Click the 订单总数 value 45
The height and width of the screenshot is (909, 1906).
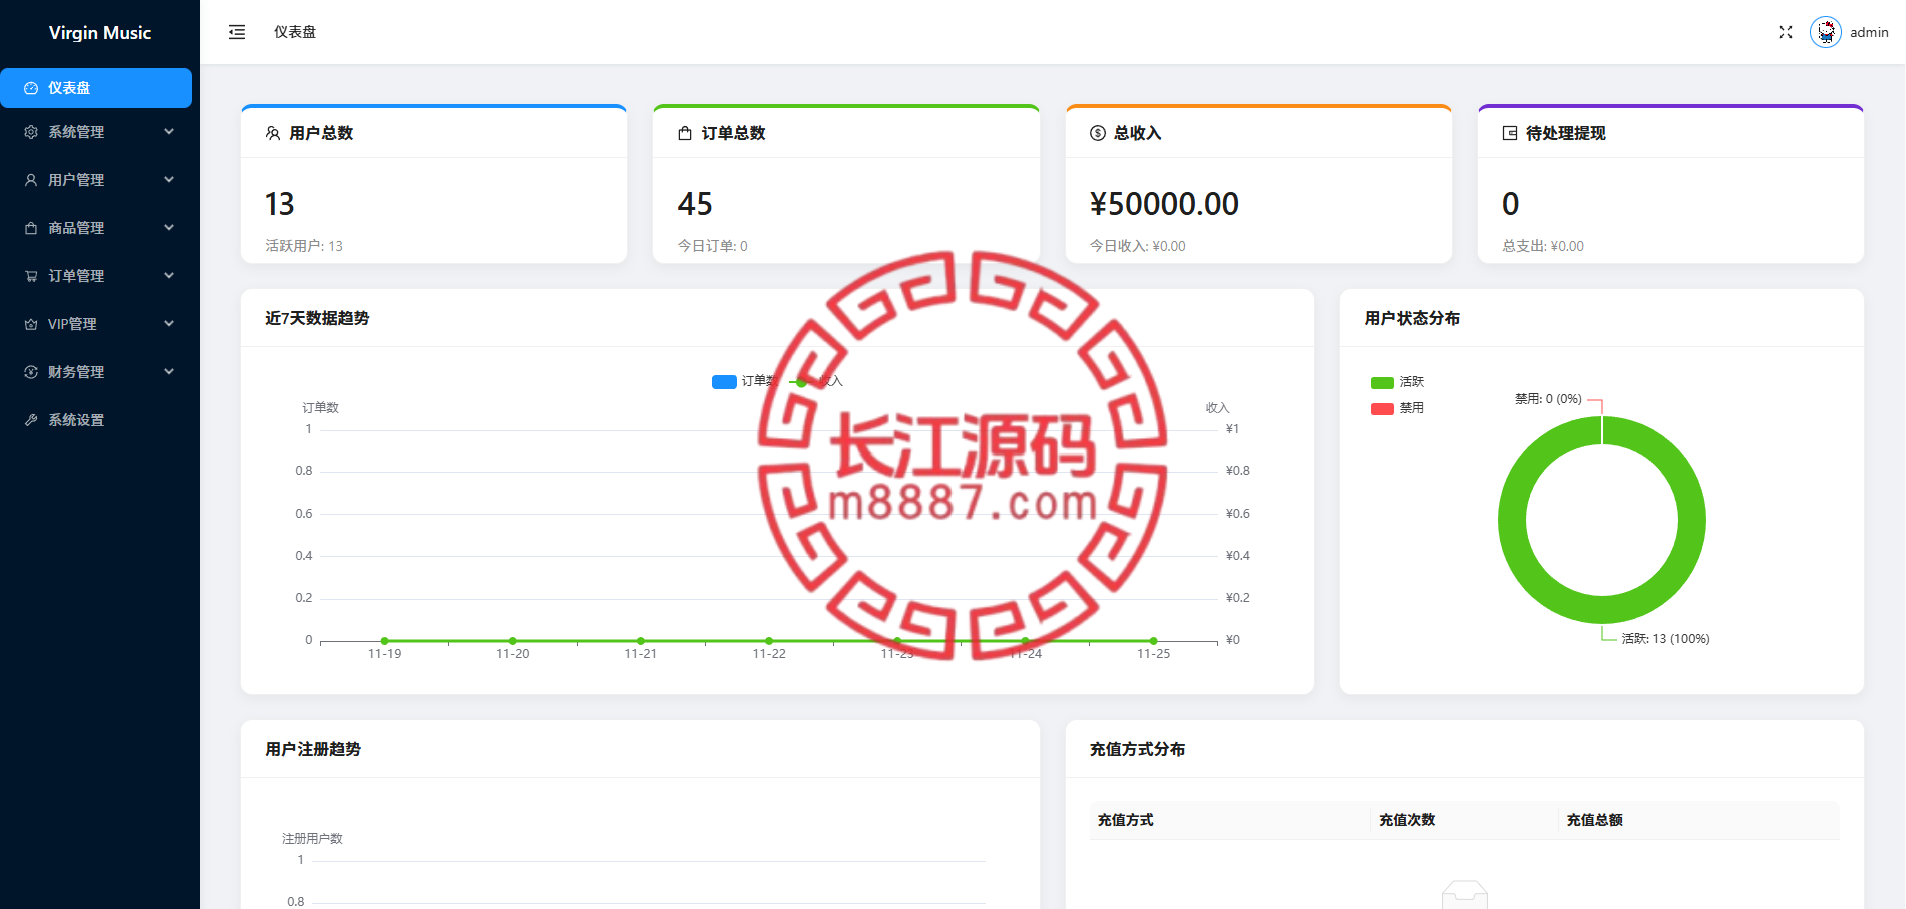tap(695, 204)
